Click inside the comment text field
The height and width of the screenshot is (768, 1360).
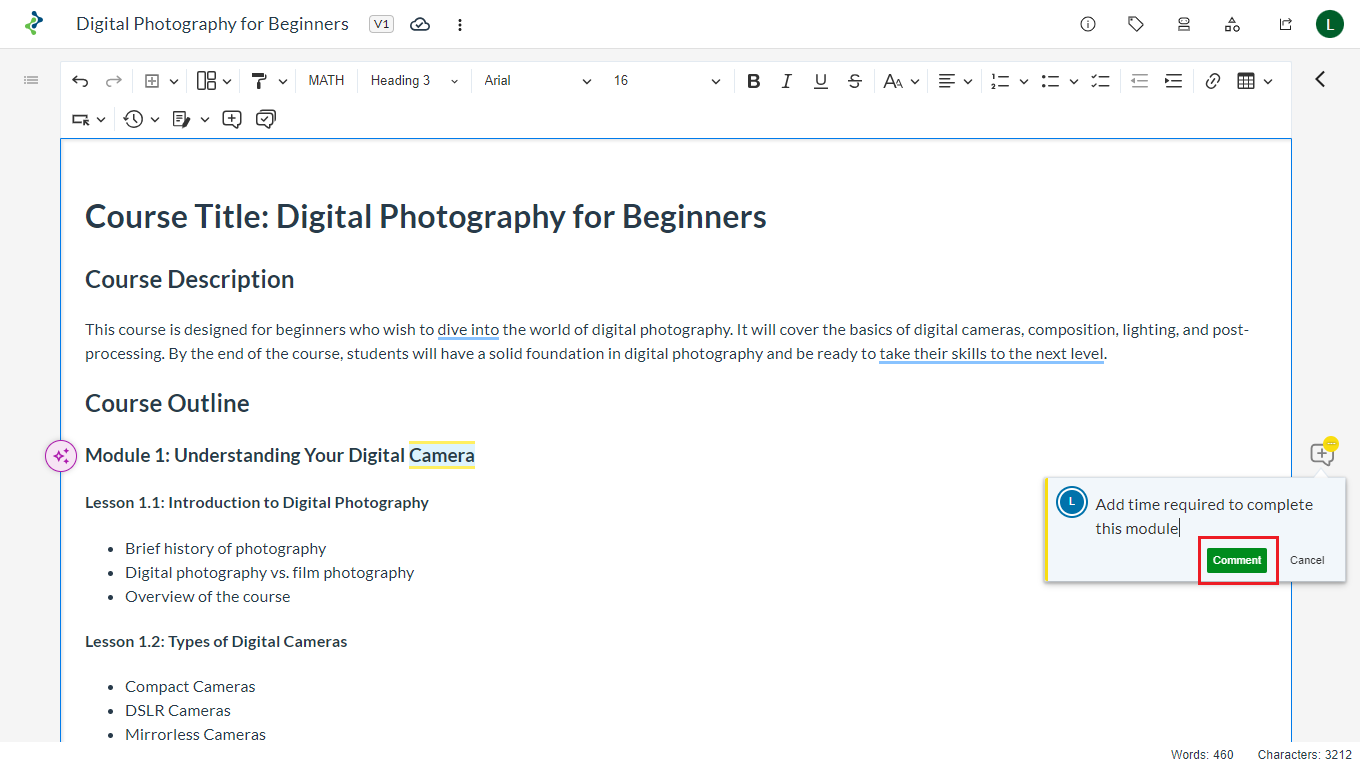click(x=1204, y=516)
